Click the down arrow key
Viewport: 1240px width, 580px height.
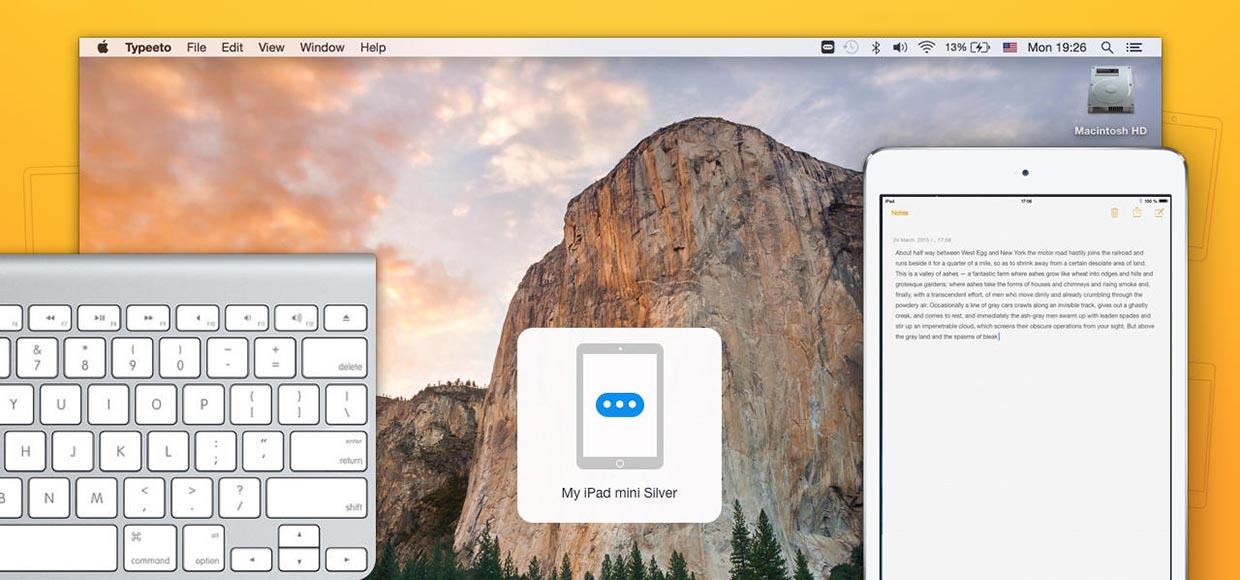tap(298, 560)
